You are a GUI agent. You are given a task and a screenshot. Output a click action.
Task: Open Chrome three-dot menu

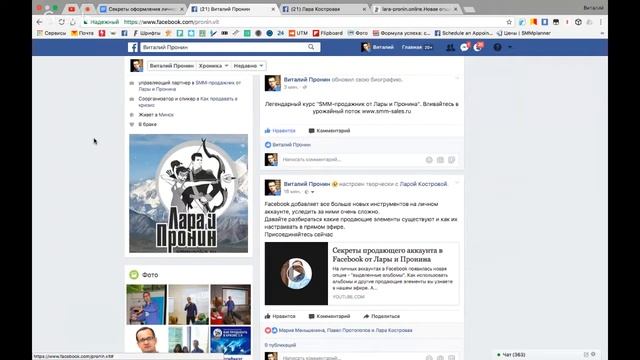click(601, 22)
